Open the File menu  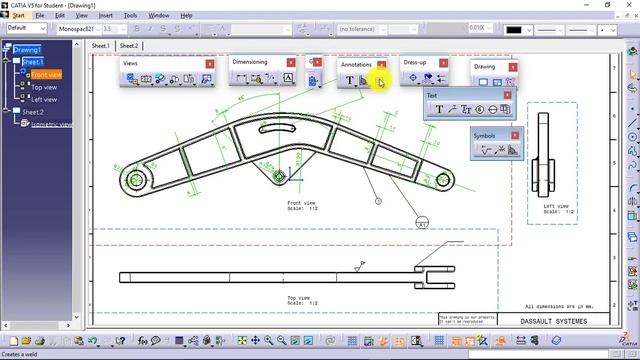click(40, 16)
